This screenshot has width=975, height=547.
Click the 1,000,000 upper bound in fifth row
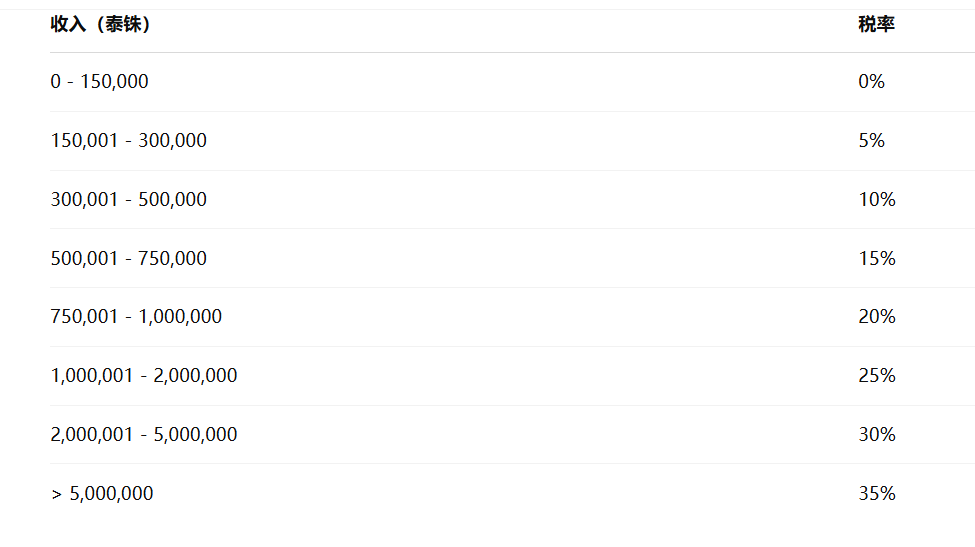pos(180,316)
